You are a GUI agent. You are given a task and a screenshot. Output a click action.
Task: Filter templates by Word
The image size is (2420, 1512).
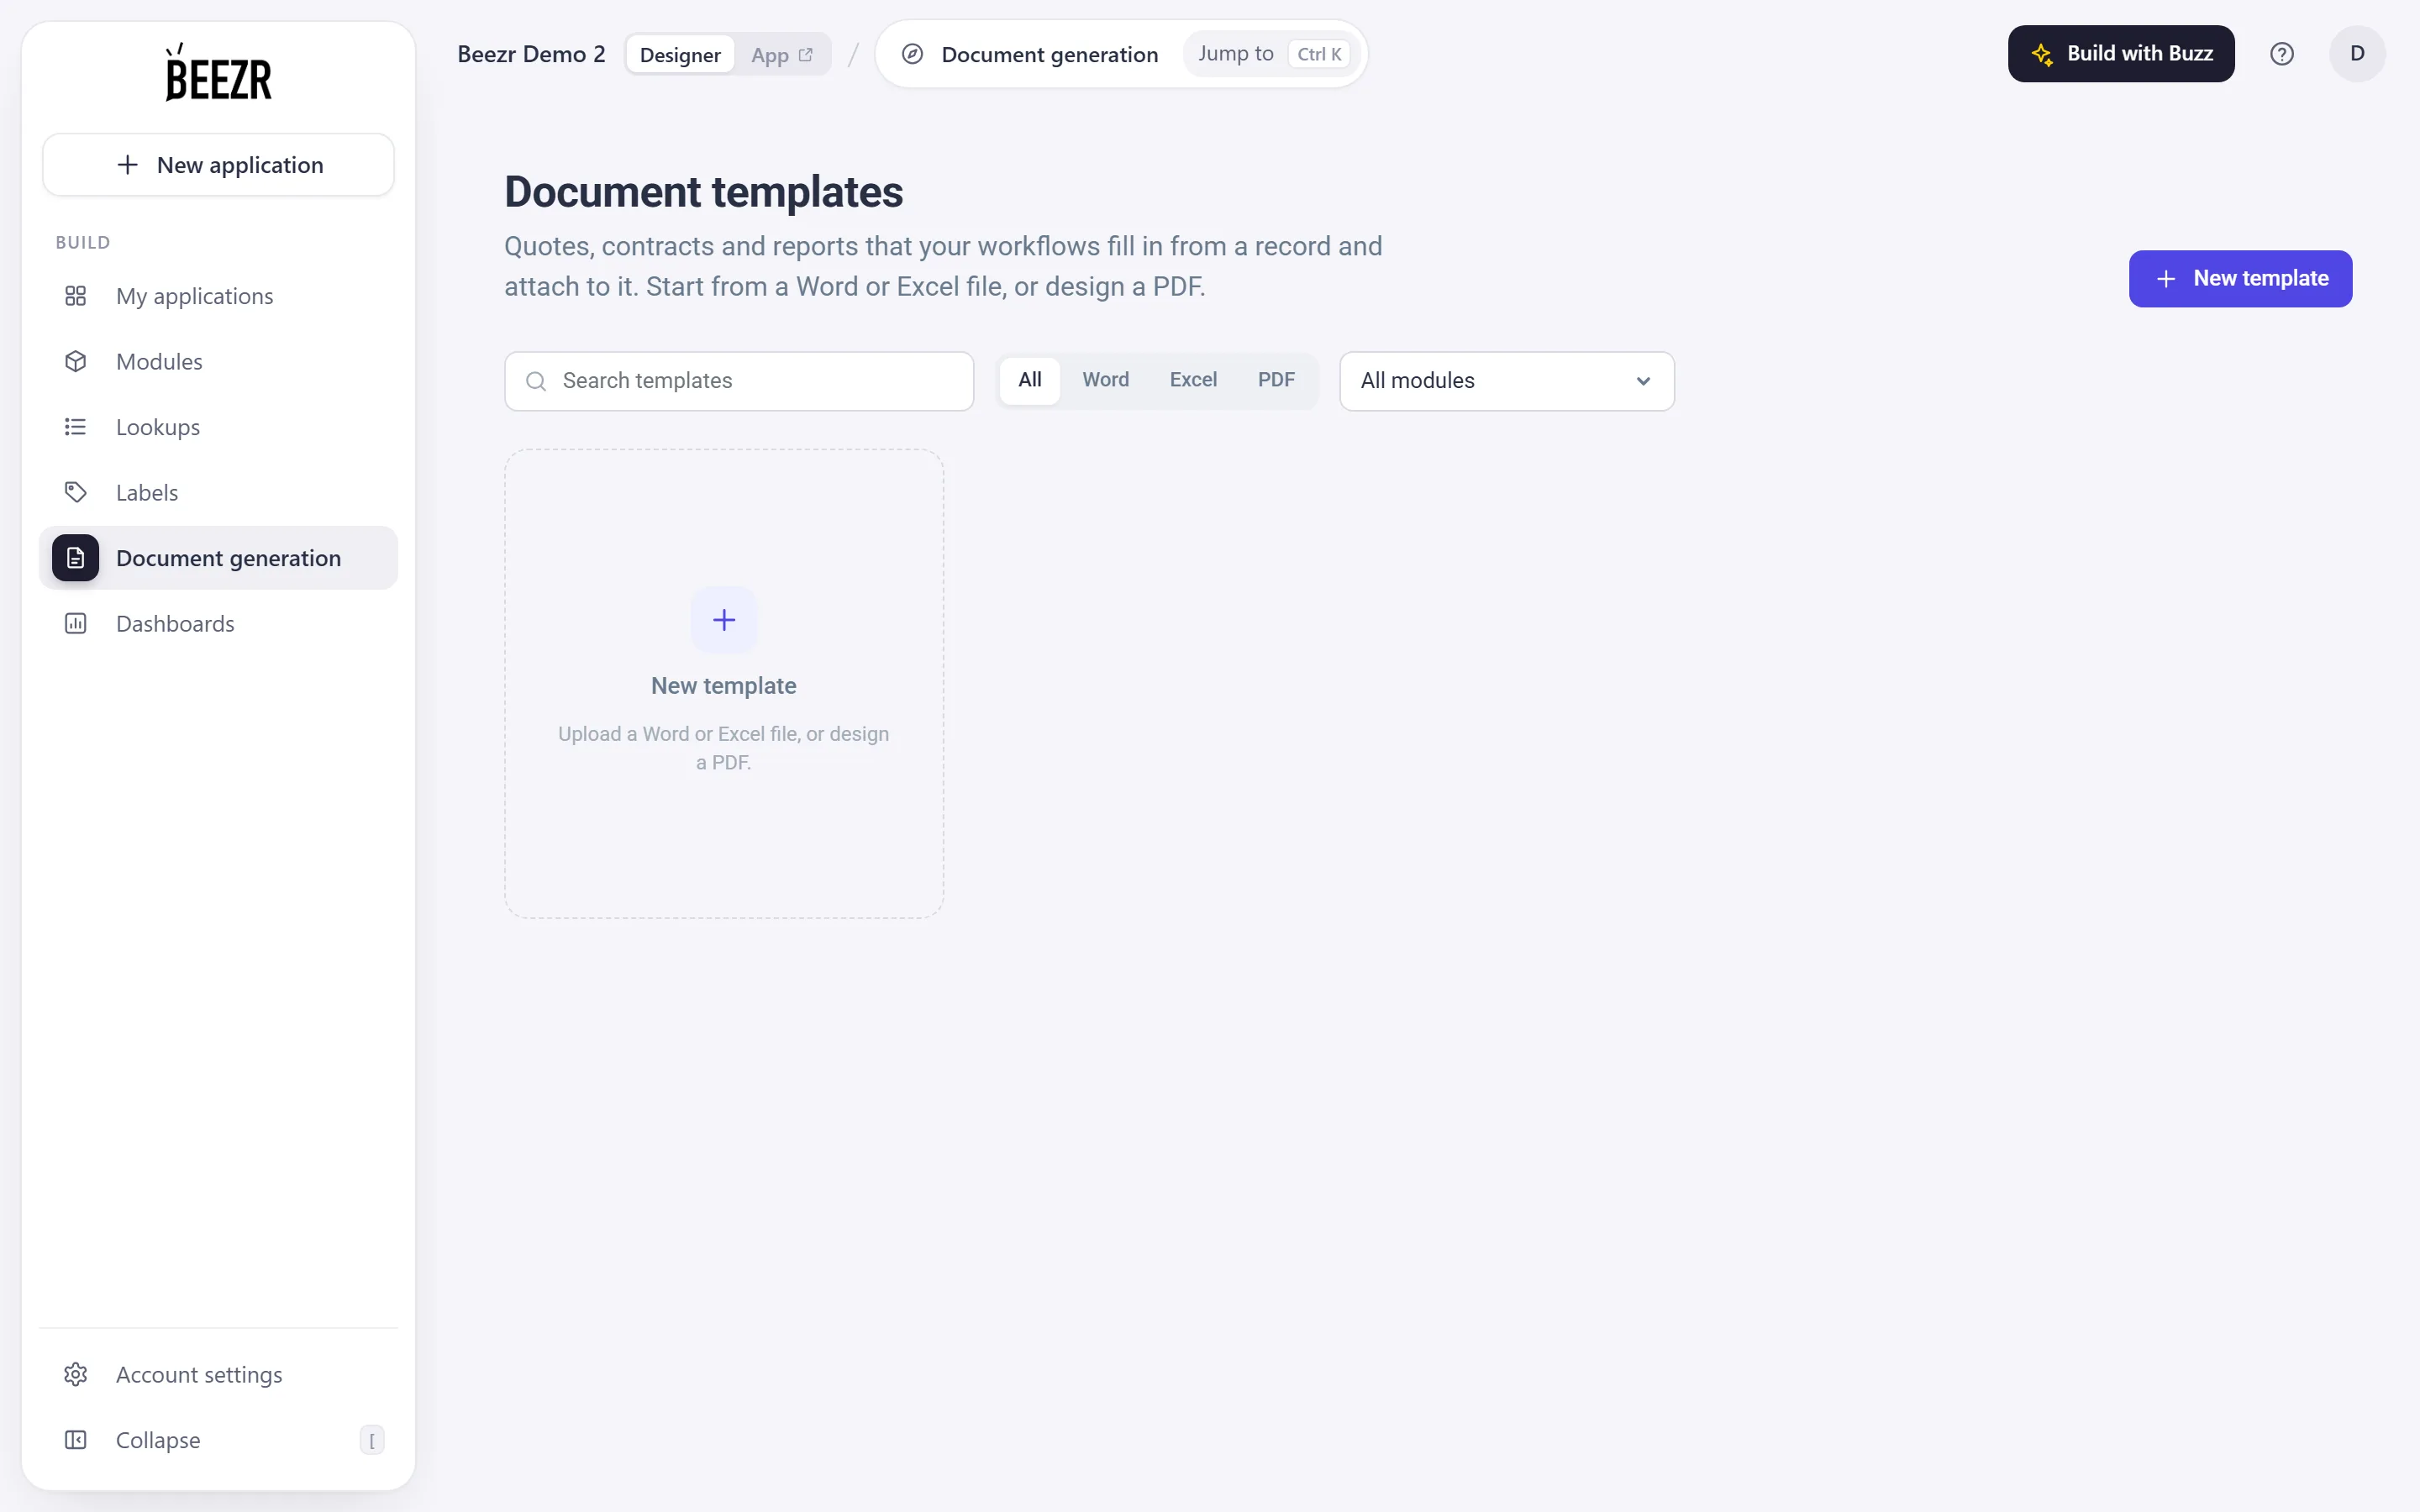(x=1105, y=380)
